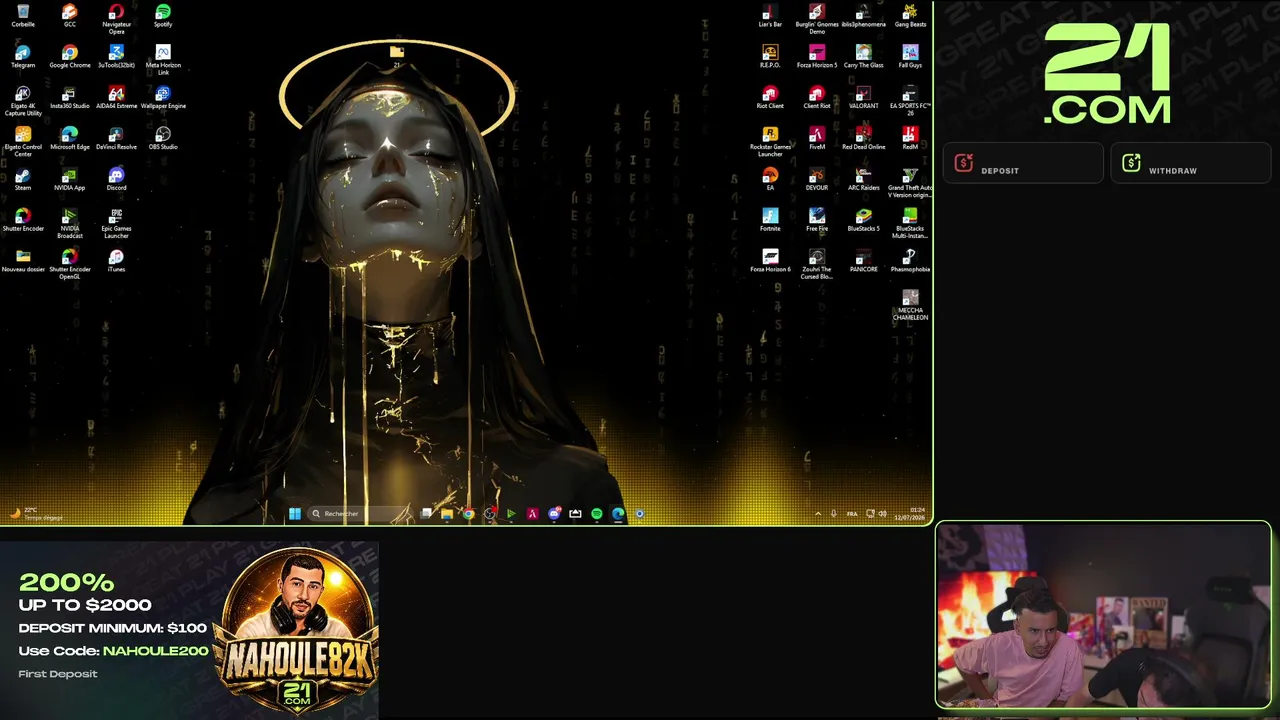Select the Carry The Glass icon
The width and height of the screenshot is (1280, 720).
(x=864, y=57)
